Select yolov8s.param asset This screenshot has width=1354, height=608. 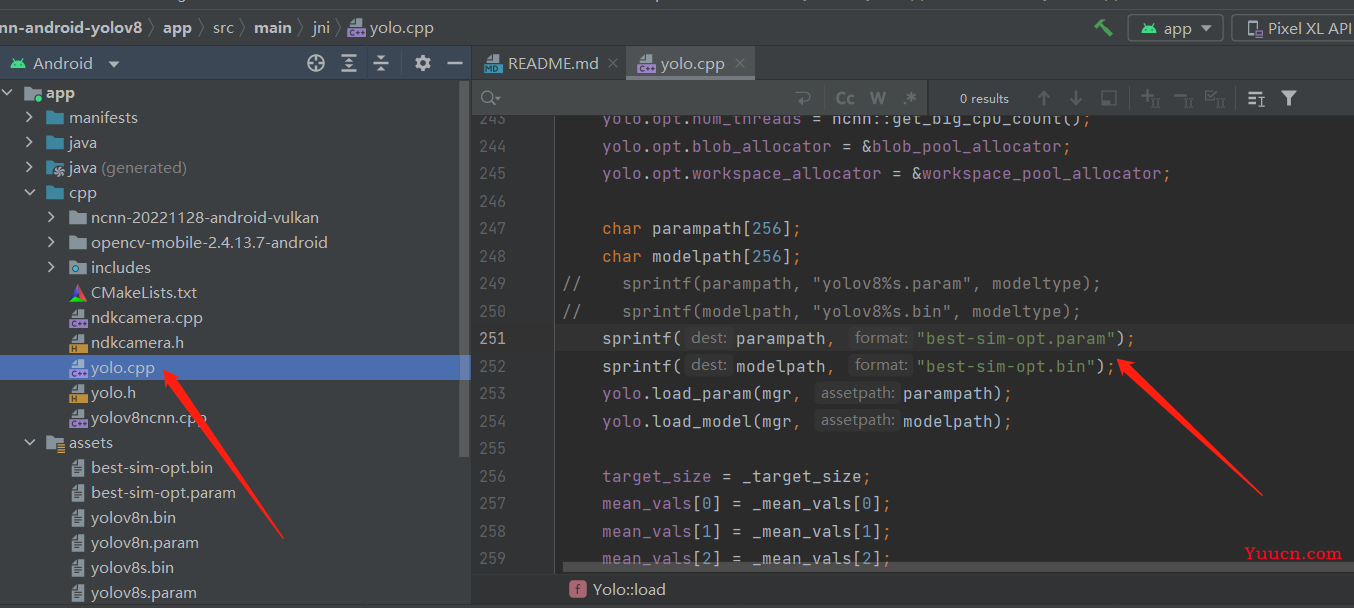click(143, 592)
